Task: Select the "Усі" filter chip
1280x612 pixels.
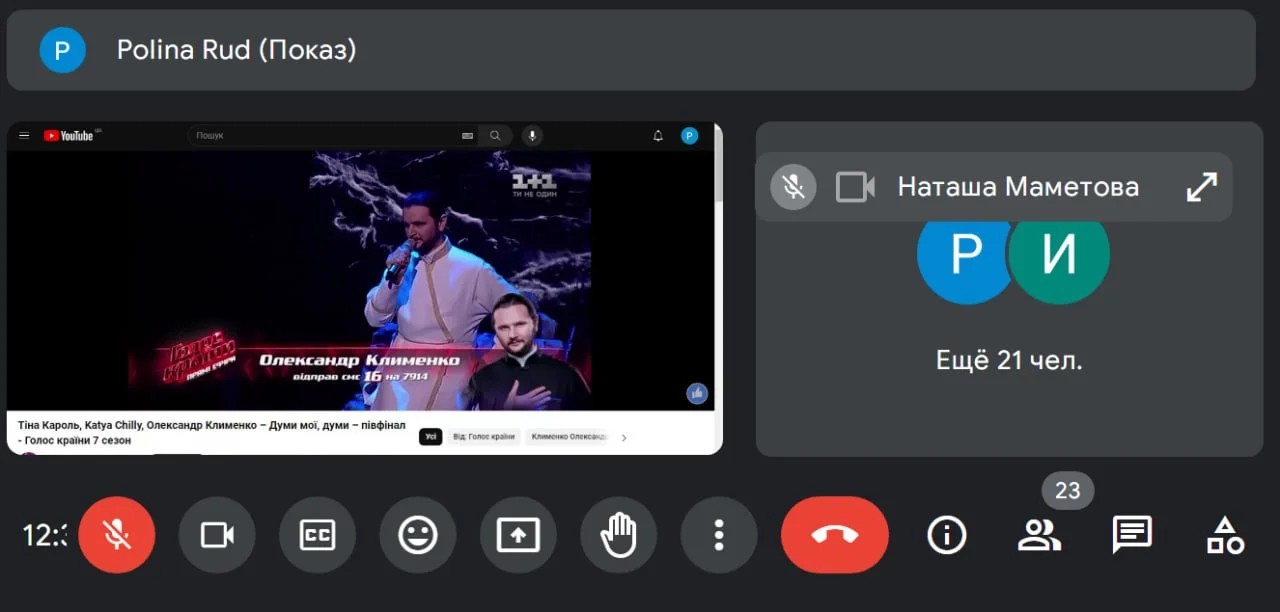Action: click(430, 437)
